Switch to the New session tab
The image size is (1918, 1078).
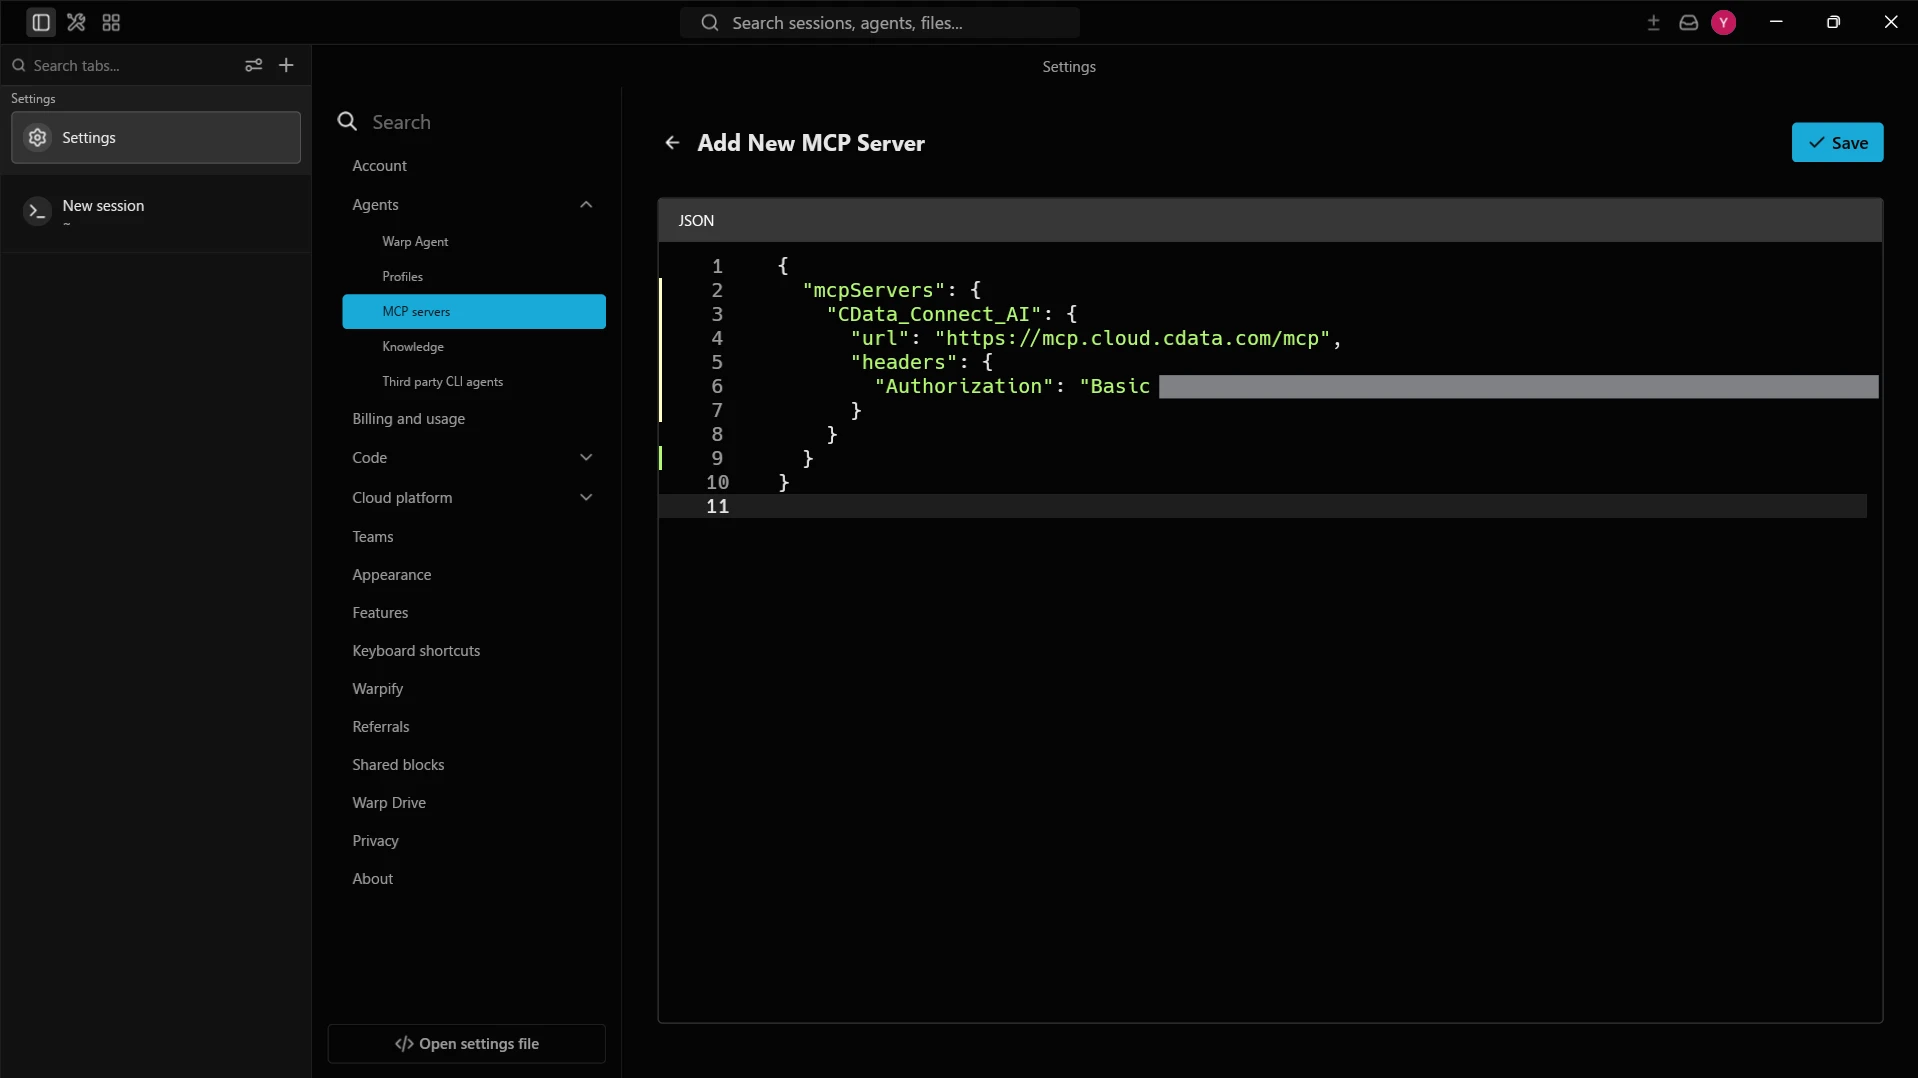[x=156, y=212]
